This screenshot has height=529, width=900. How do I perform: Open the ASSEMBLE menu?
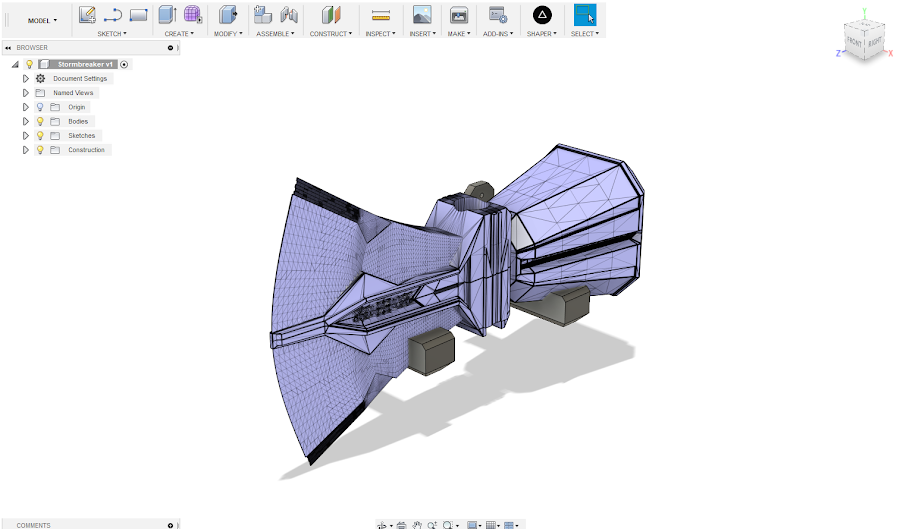coord(275,34)
